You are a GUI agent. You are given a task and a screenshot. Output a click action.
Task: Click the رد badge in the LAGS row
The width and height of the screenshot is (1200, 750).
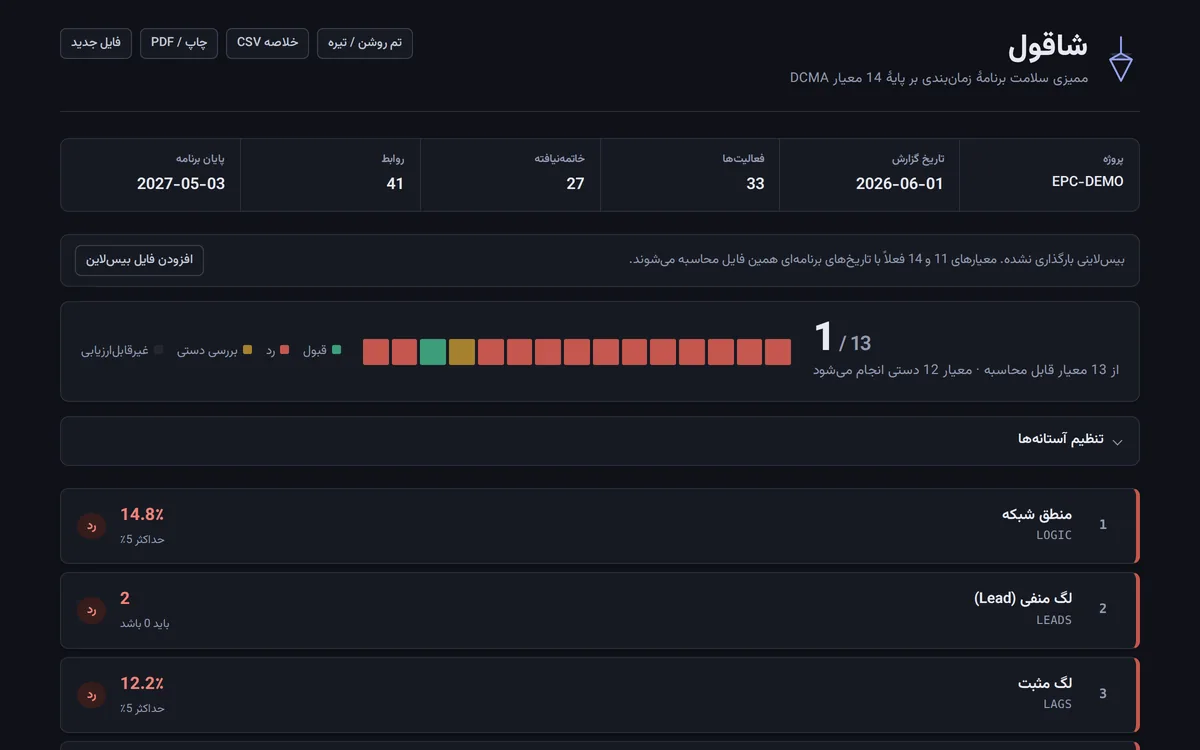[x=91, y=694]
